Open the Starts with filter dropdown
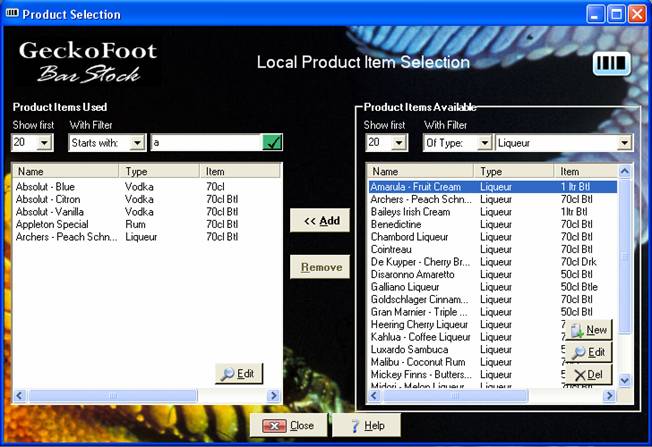This screenshot has height=447, width=652. coord(137,144)
